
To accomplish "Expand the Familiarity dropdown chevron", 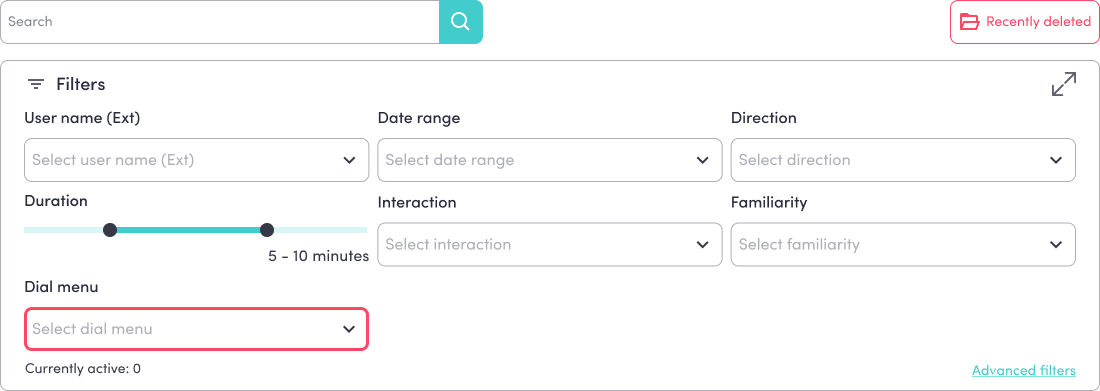I will pos(1056,244).
